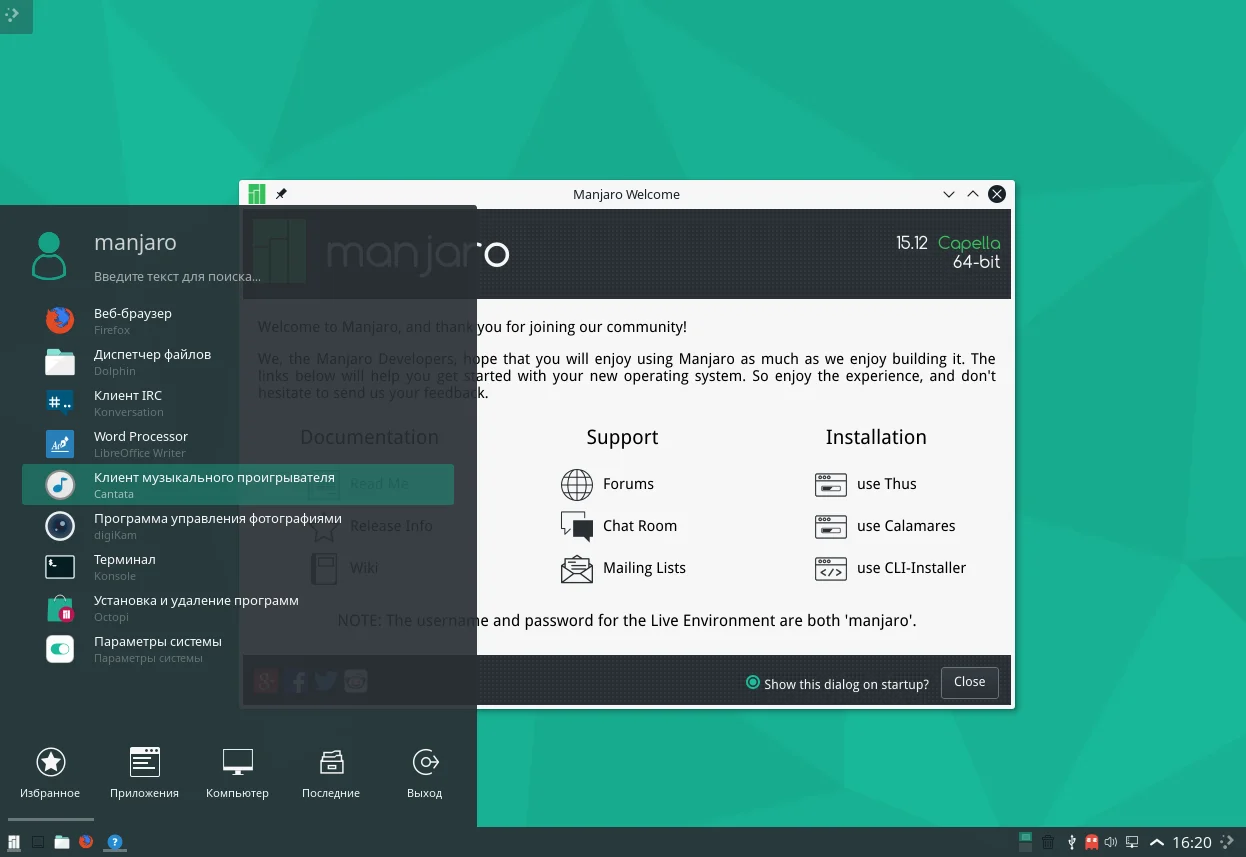This screenshot has width=1246, height=857.
Task: Click search field under manjaro username
Action: point(177,277)
